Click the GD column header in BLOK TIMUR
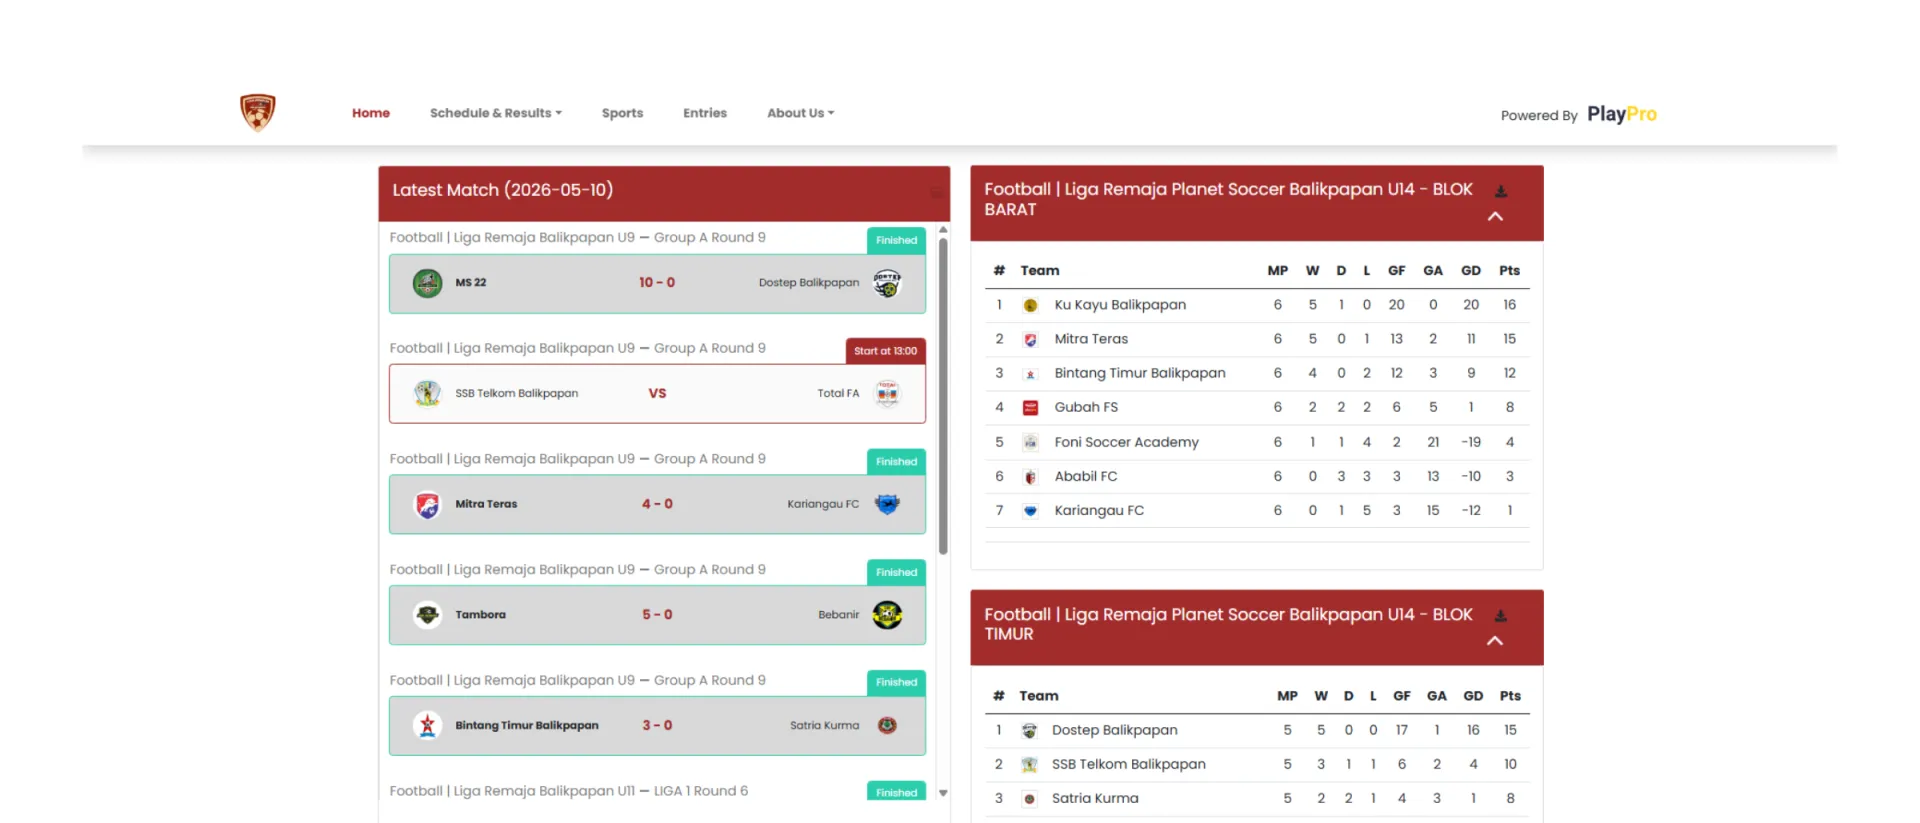The width and height of the screenshot is (1920, 823). (1473, 696)
